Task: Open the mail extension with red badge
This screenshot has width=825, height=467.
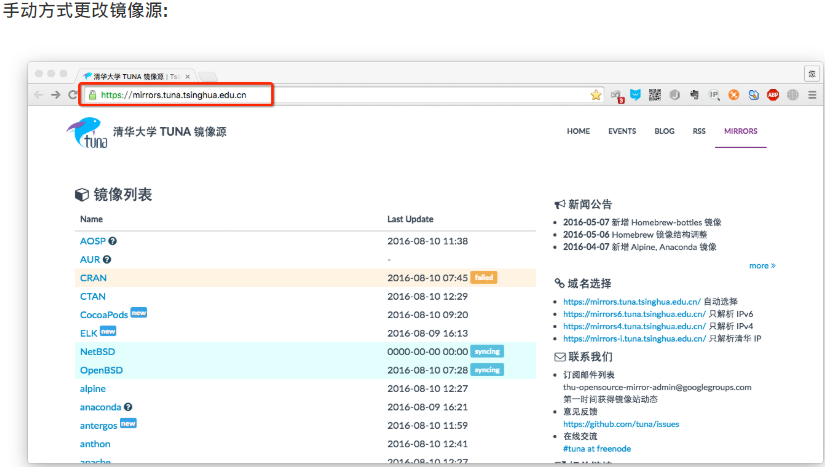Action: [x=617, y=96]
